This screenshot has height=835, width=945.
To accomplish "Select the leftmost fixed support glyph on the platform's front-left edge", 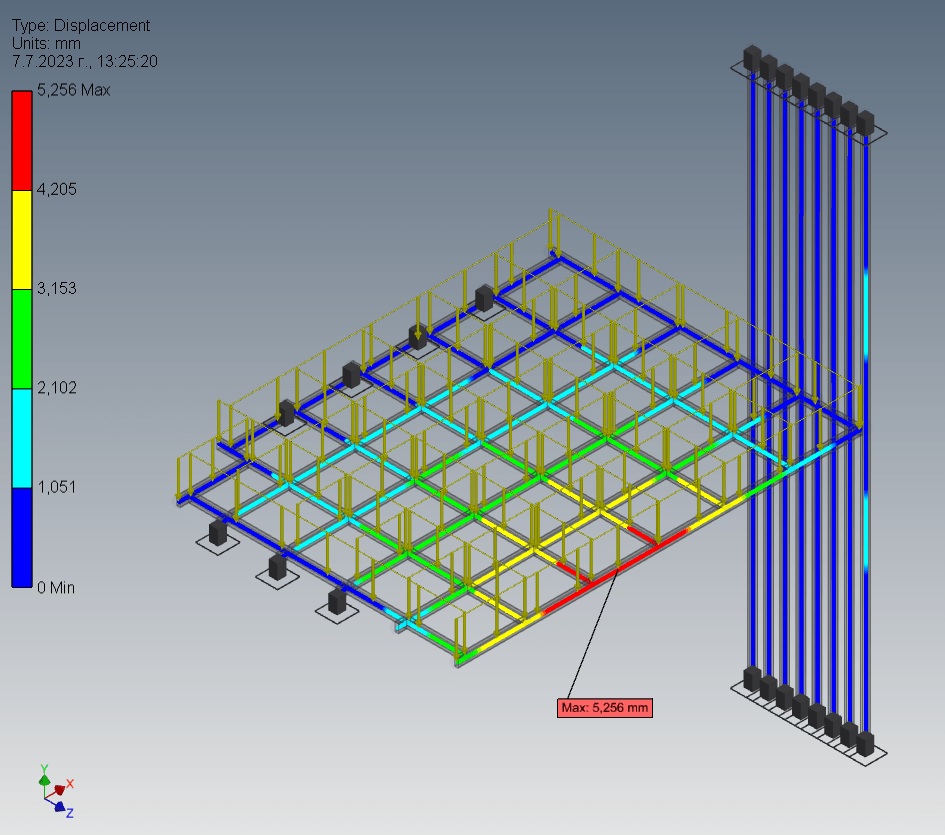I will (x=218, y=533).
